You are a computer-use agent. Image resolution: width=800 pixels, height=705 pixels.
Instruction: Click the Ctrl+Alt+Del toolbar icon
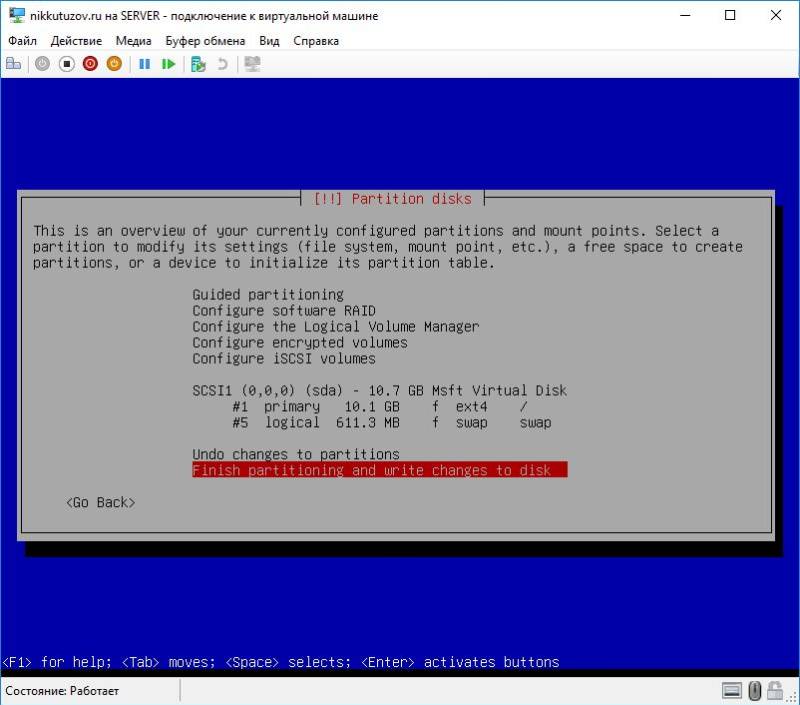point(14,64)
